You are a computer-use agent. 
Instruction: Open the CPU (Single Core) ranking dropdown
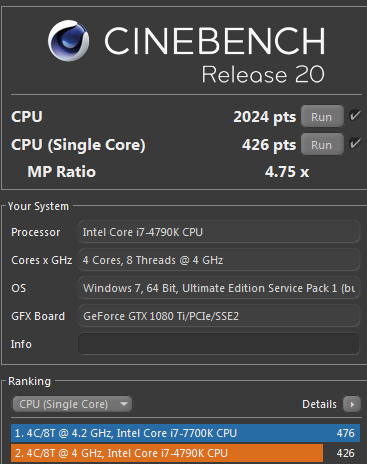tap(72, 404)
